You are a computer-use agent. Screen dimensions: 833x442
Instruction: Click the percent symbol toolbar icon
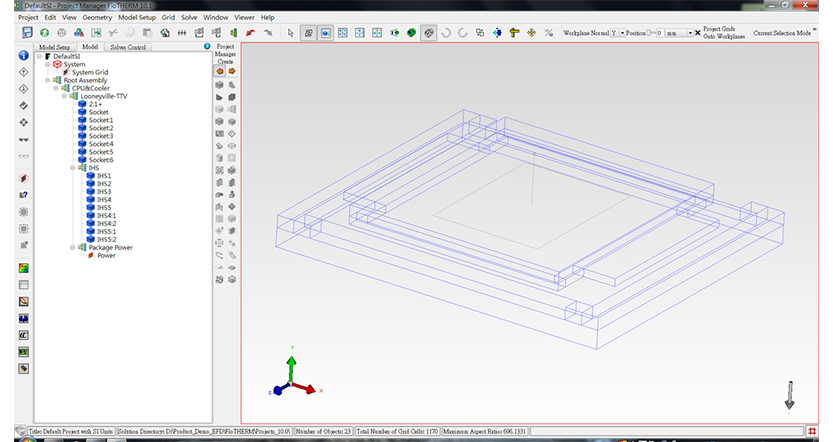tap(549, 33)
